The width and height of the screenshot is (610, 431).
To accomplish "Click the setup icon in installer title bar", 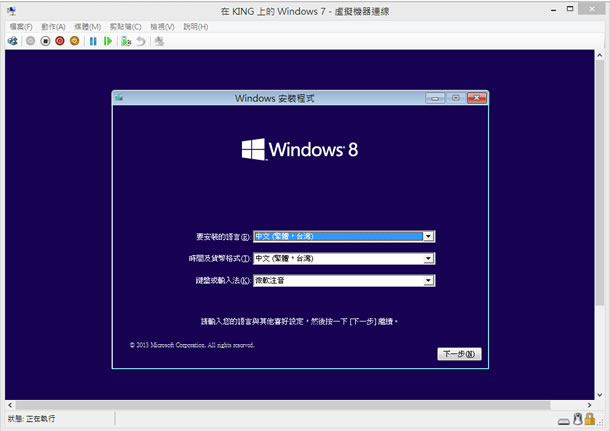I will coord(119,98).
